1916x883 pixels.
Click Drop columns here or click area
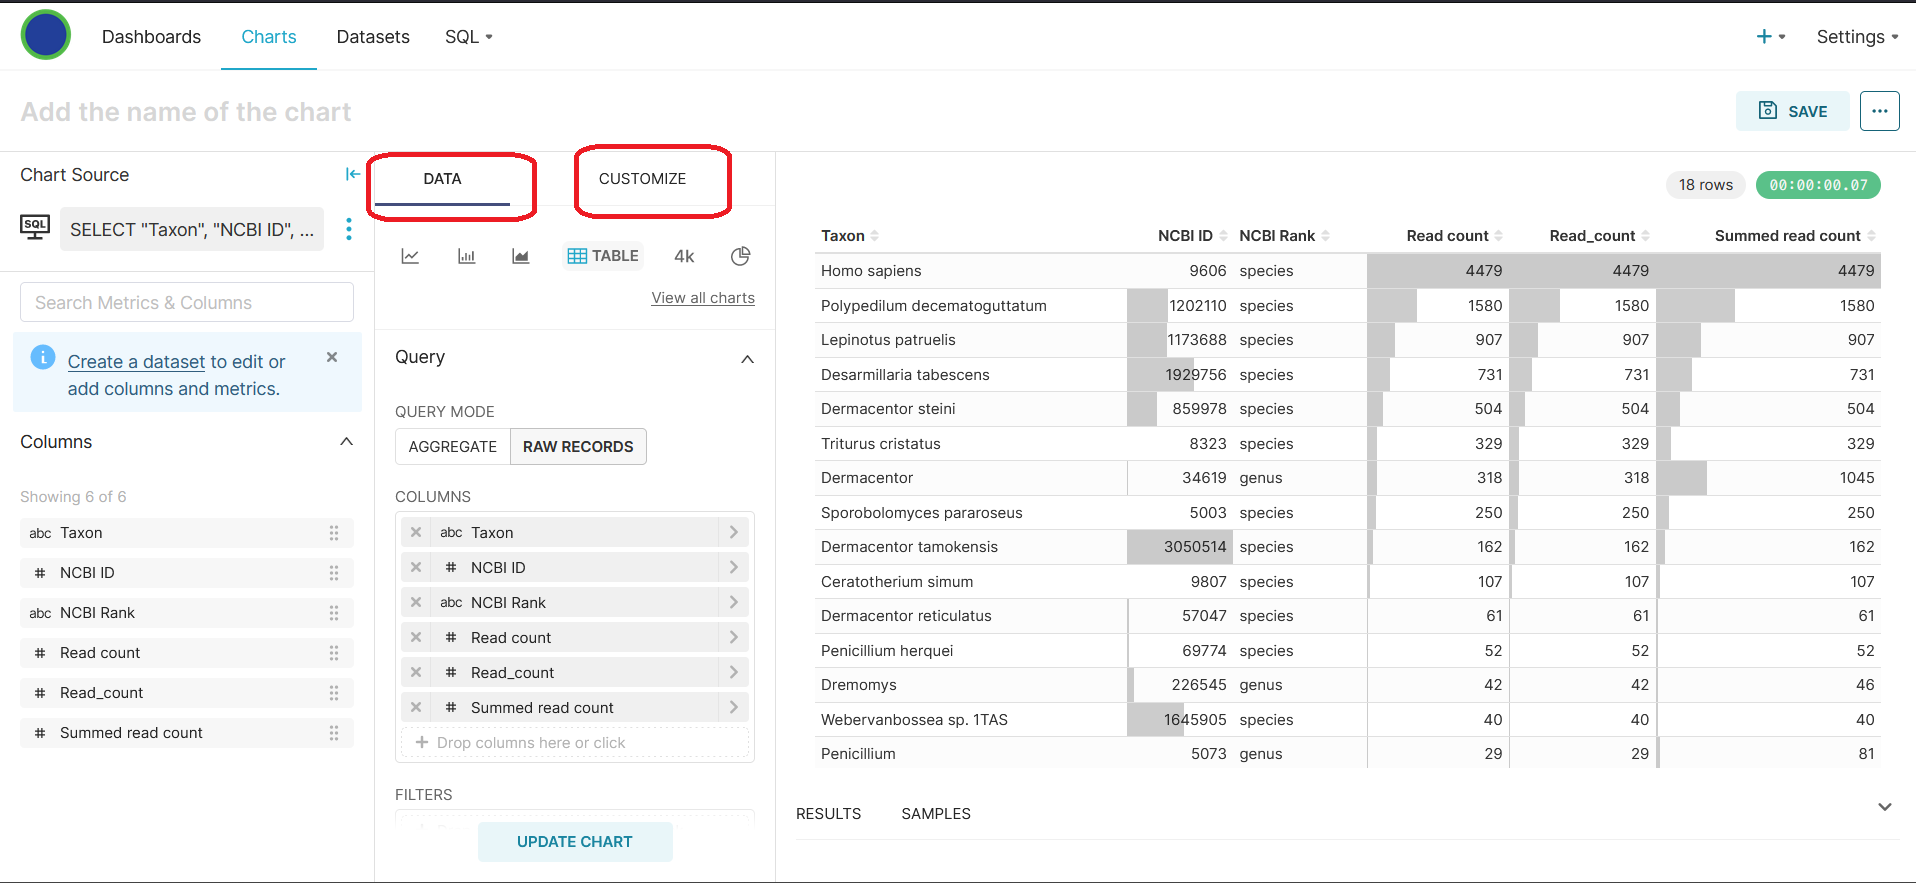[575, 742]
